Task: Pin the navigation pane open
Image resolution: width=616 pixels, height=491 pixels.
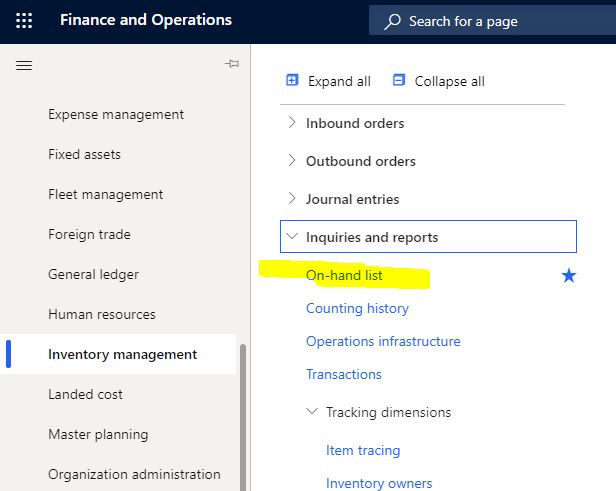Action: tap(232, 64)
